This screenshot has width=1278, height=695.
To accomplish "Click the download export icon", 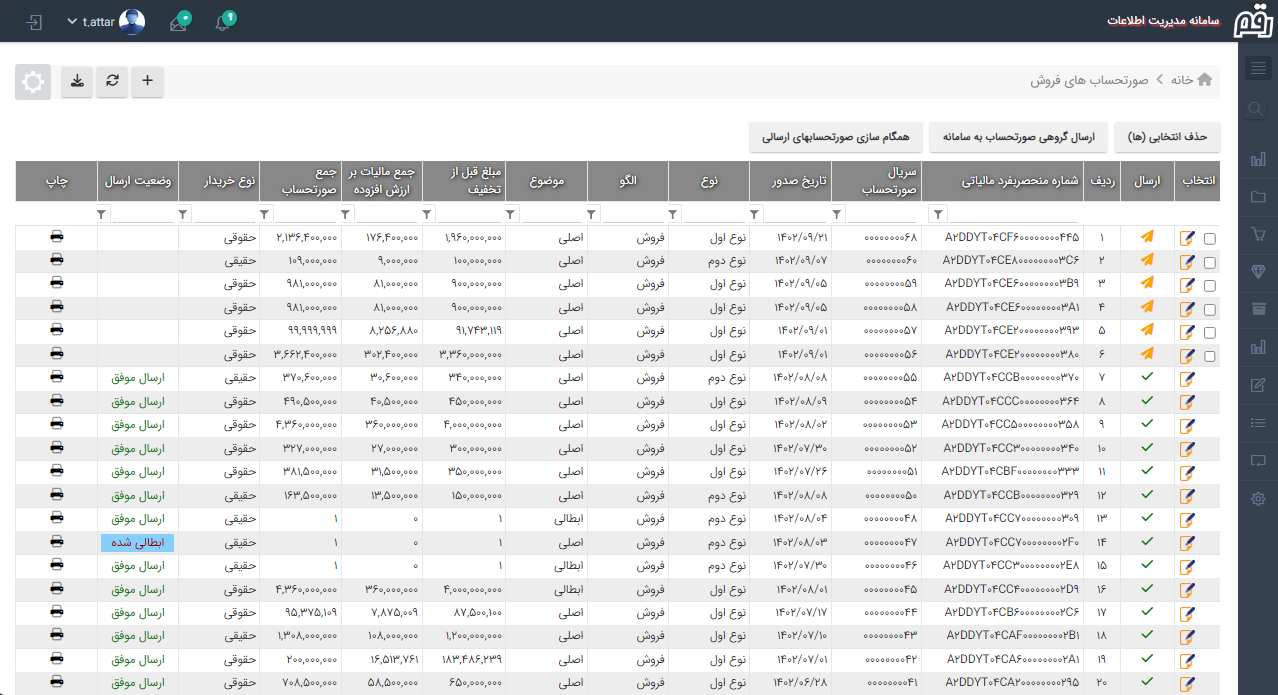I will (x=77, y=82).
